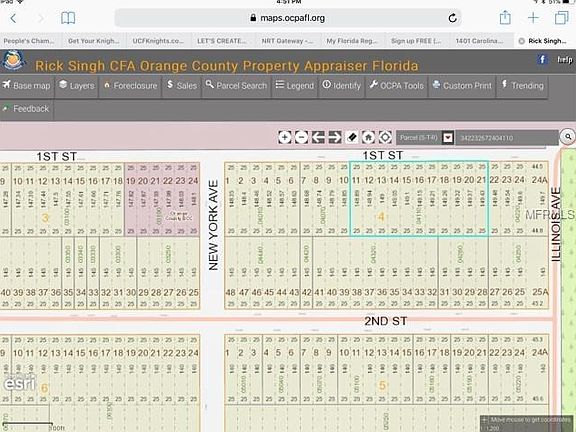The width and height of the screenshot is (576, 432).
Task: Click the Orange County appraiser logo
Action: click(13, 61)
